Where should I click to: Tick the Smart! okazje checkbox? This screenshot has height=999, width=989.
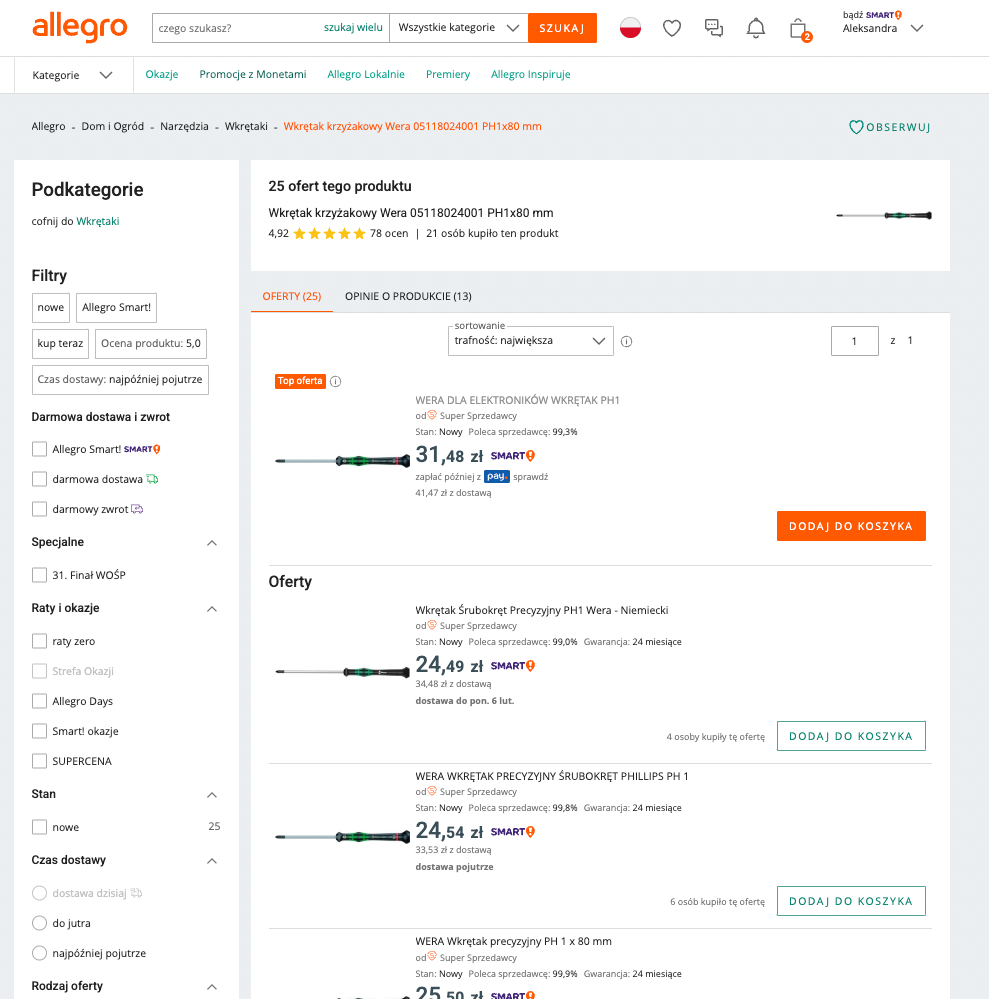(40, 731)
